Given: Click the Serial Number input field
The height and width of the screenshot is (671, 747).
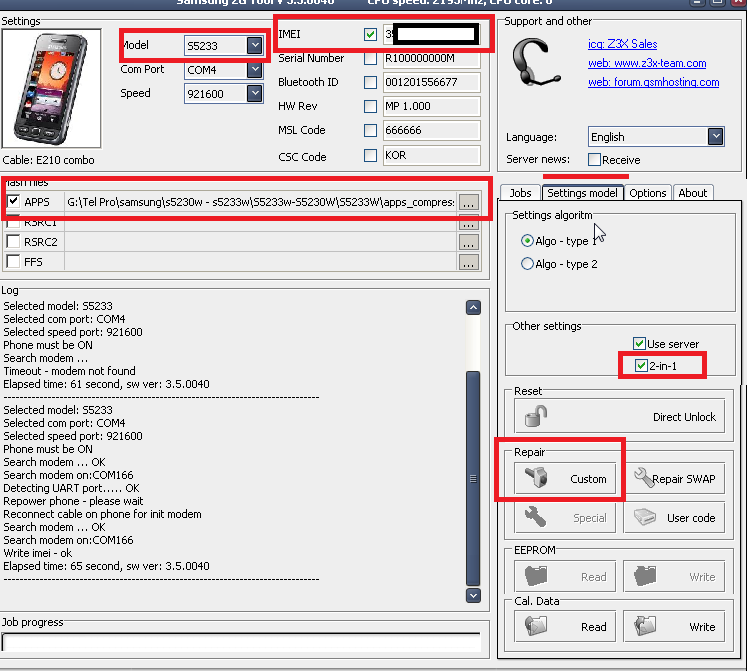Looking at the screenshot, I should click(432, 58).
